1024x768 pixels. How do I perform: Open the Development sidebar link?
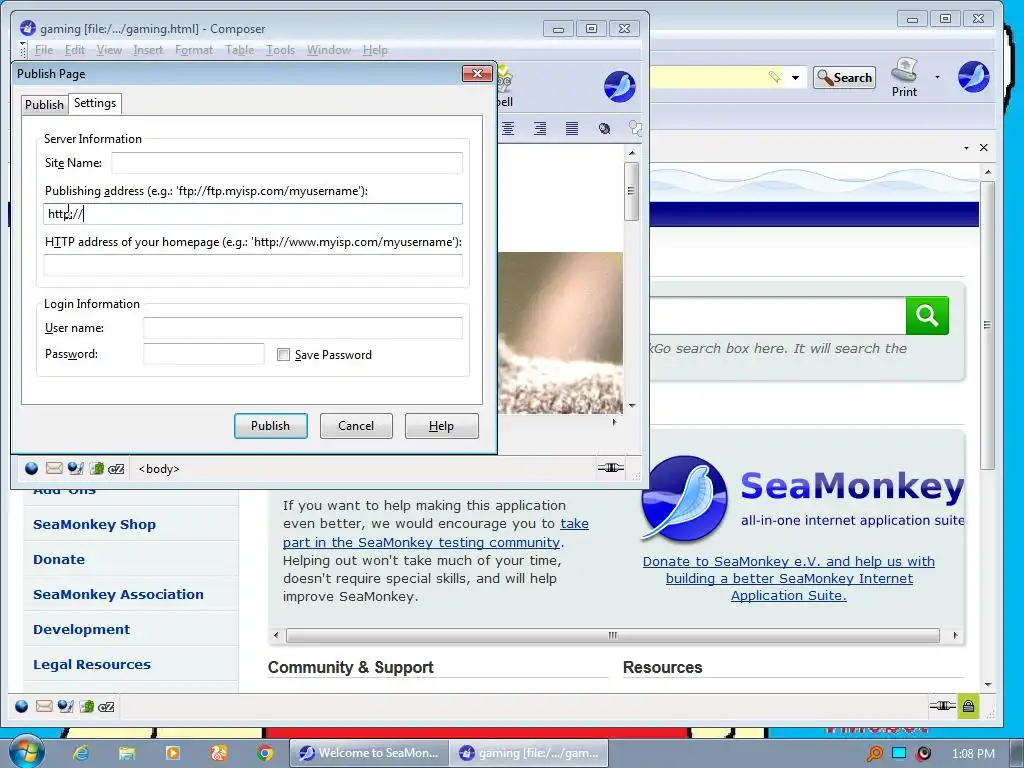(x=82, y=630)
